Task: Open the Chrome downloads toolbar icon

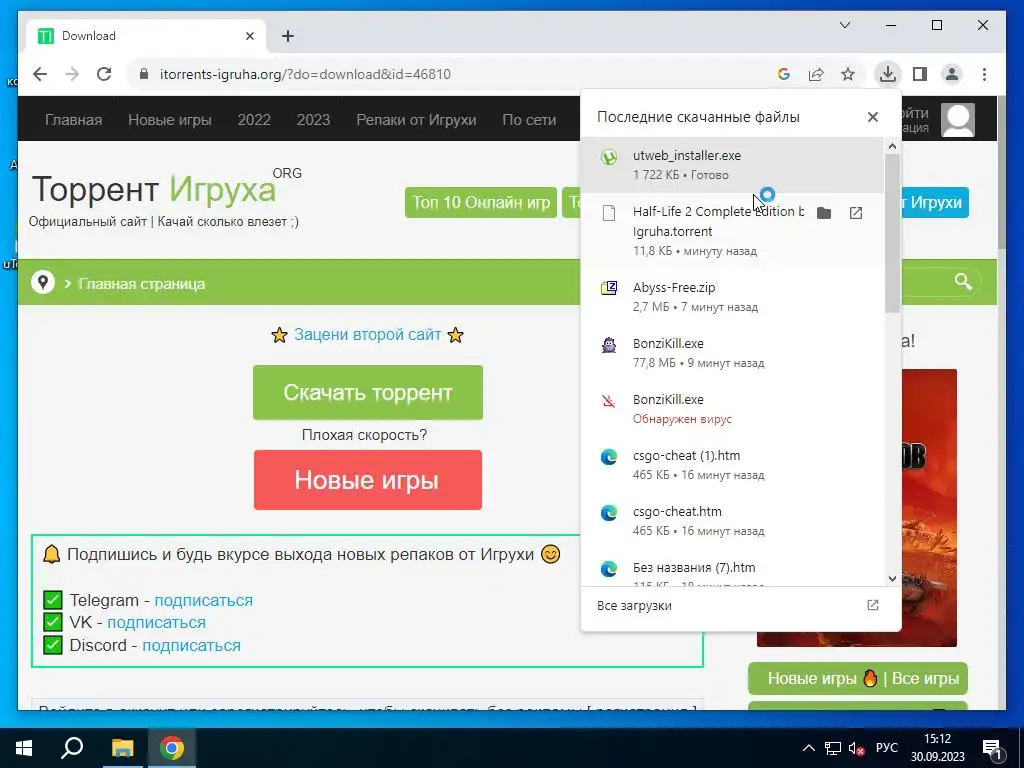Action: (888, 74)
